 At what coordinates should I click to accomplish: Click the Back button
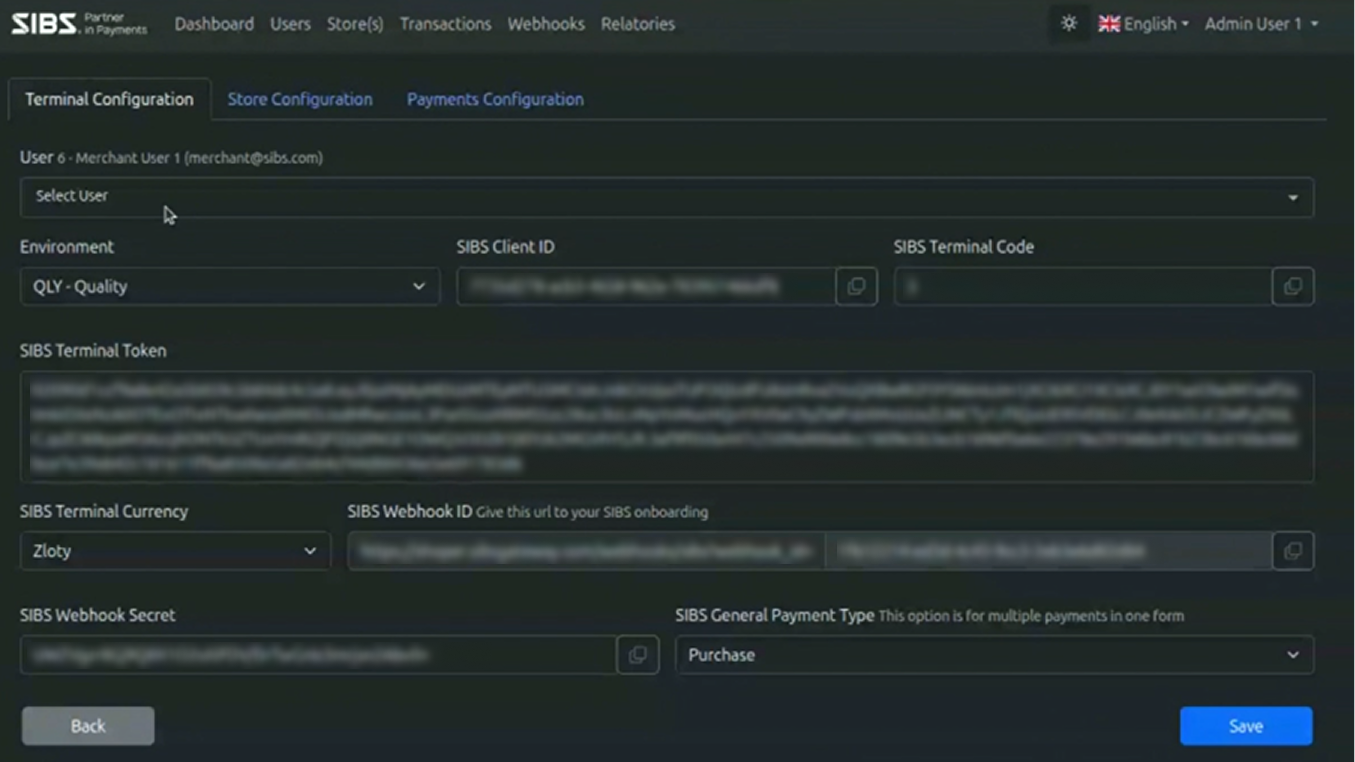[88, 726]
